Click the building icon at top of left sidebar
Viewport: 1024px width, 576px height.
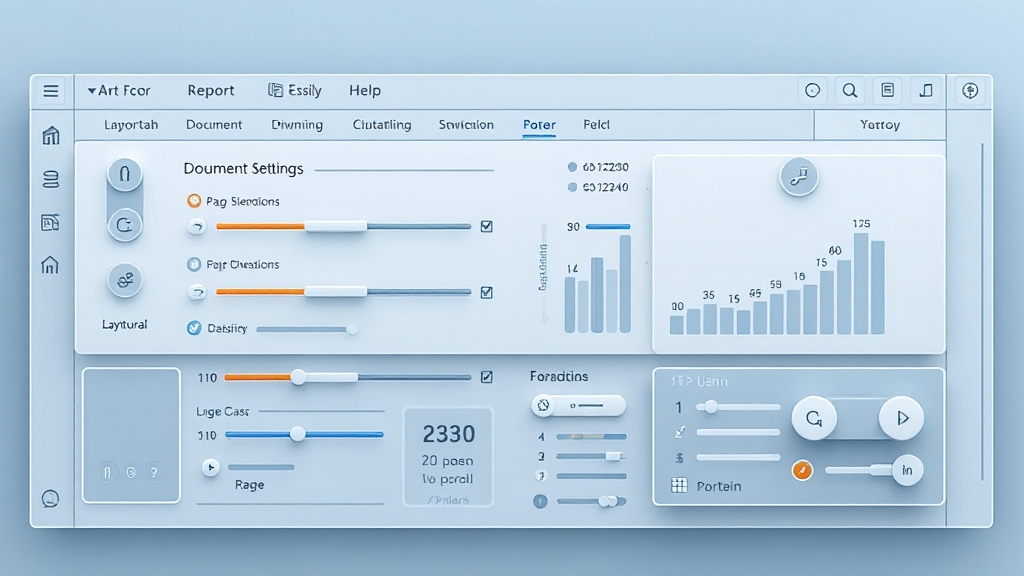tap(51, 136)
